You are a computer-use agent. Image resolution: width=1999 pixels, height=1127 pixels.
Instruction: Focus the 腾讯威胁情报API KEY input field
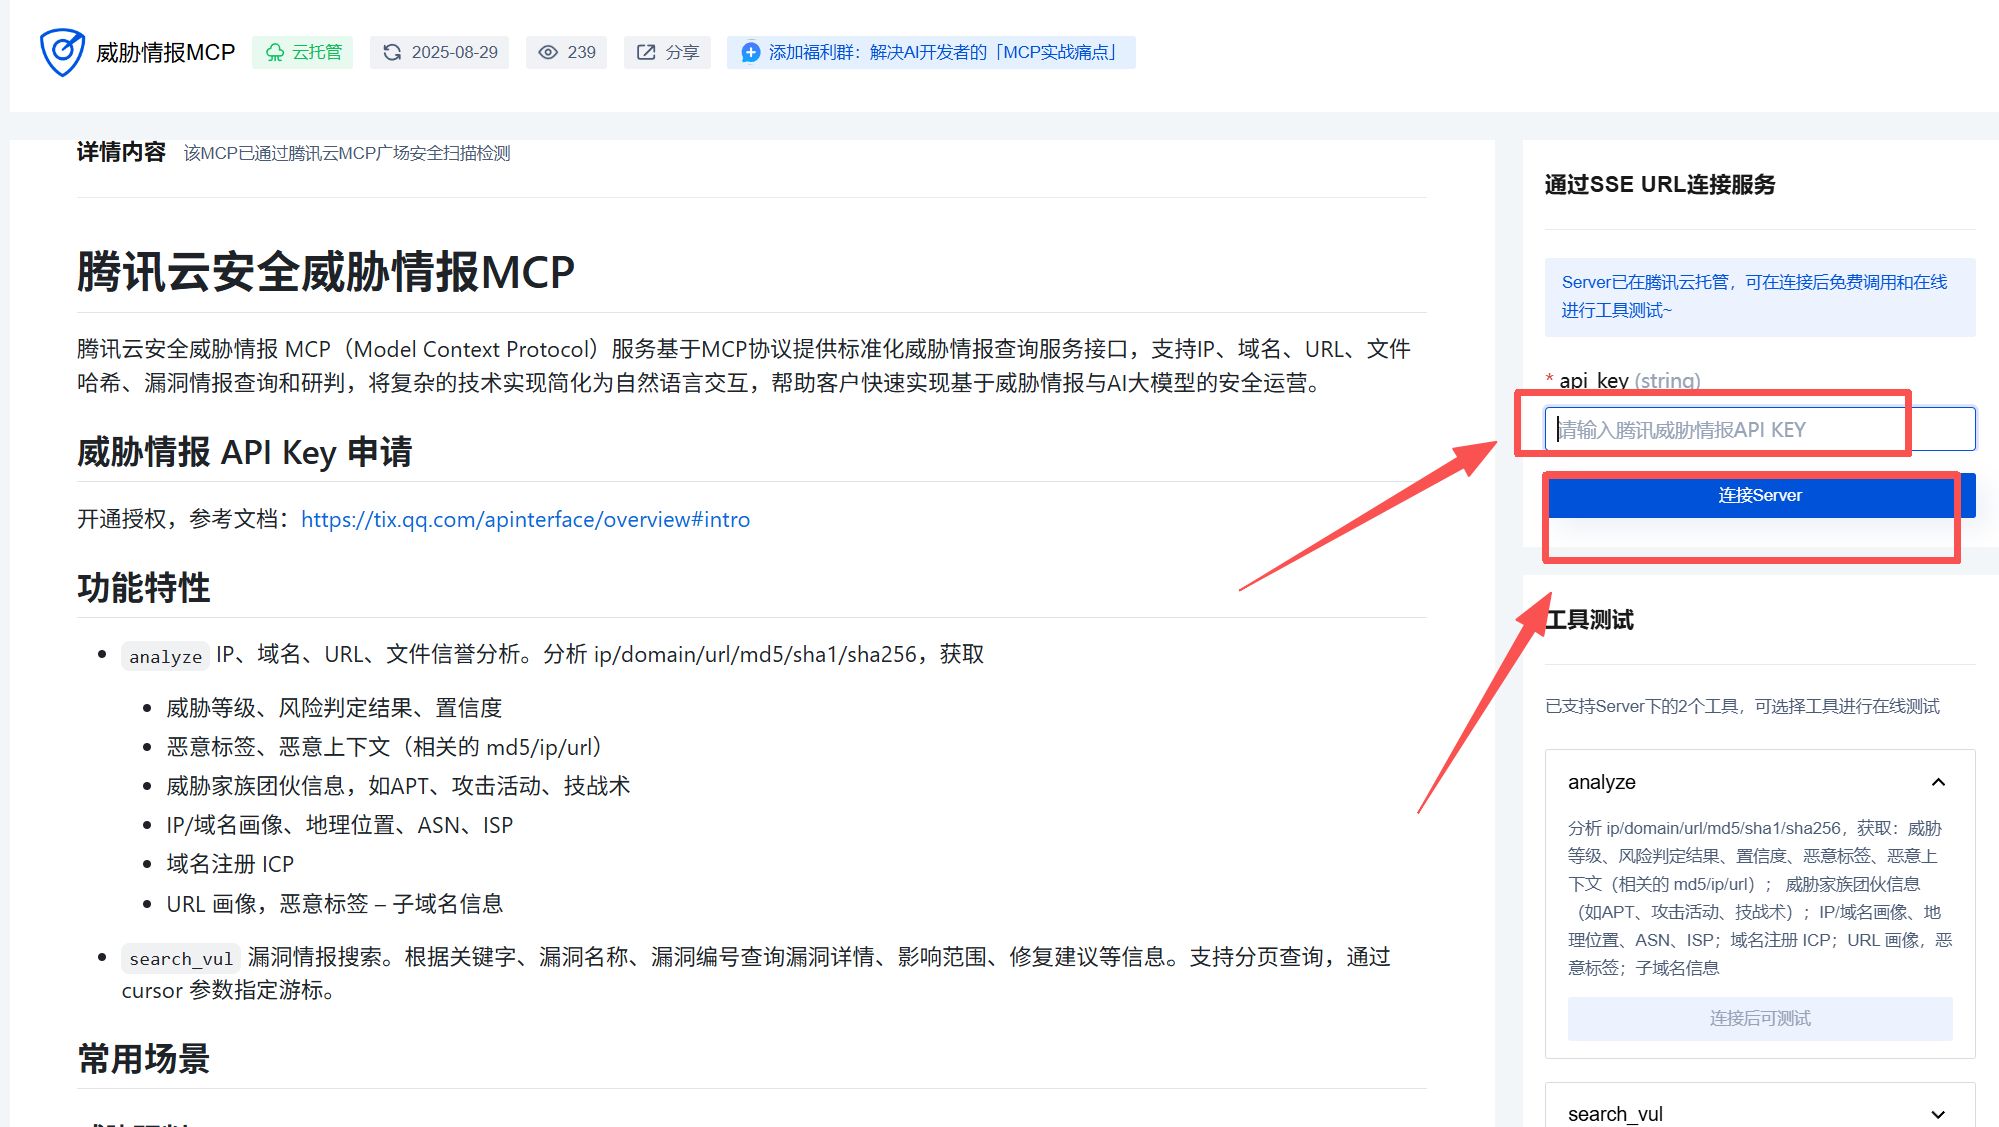point(1760,429)
